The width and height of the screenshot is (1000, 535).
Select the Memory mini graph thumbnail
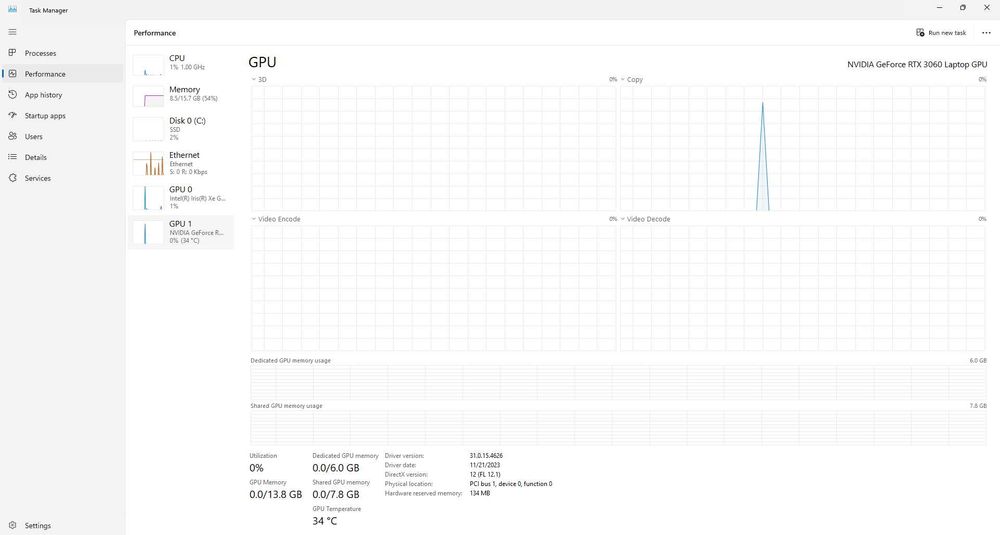pyautogui.click(x=149, y=96)
